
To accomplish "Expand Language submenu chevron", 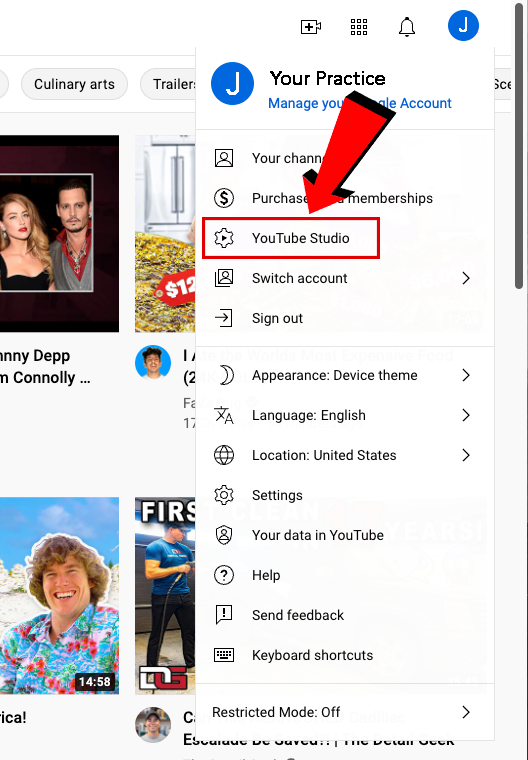I will coord(466,415).
